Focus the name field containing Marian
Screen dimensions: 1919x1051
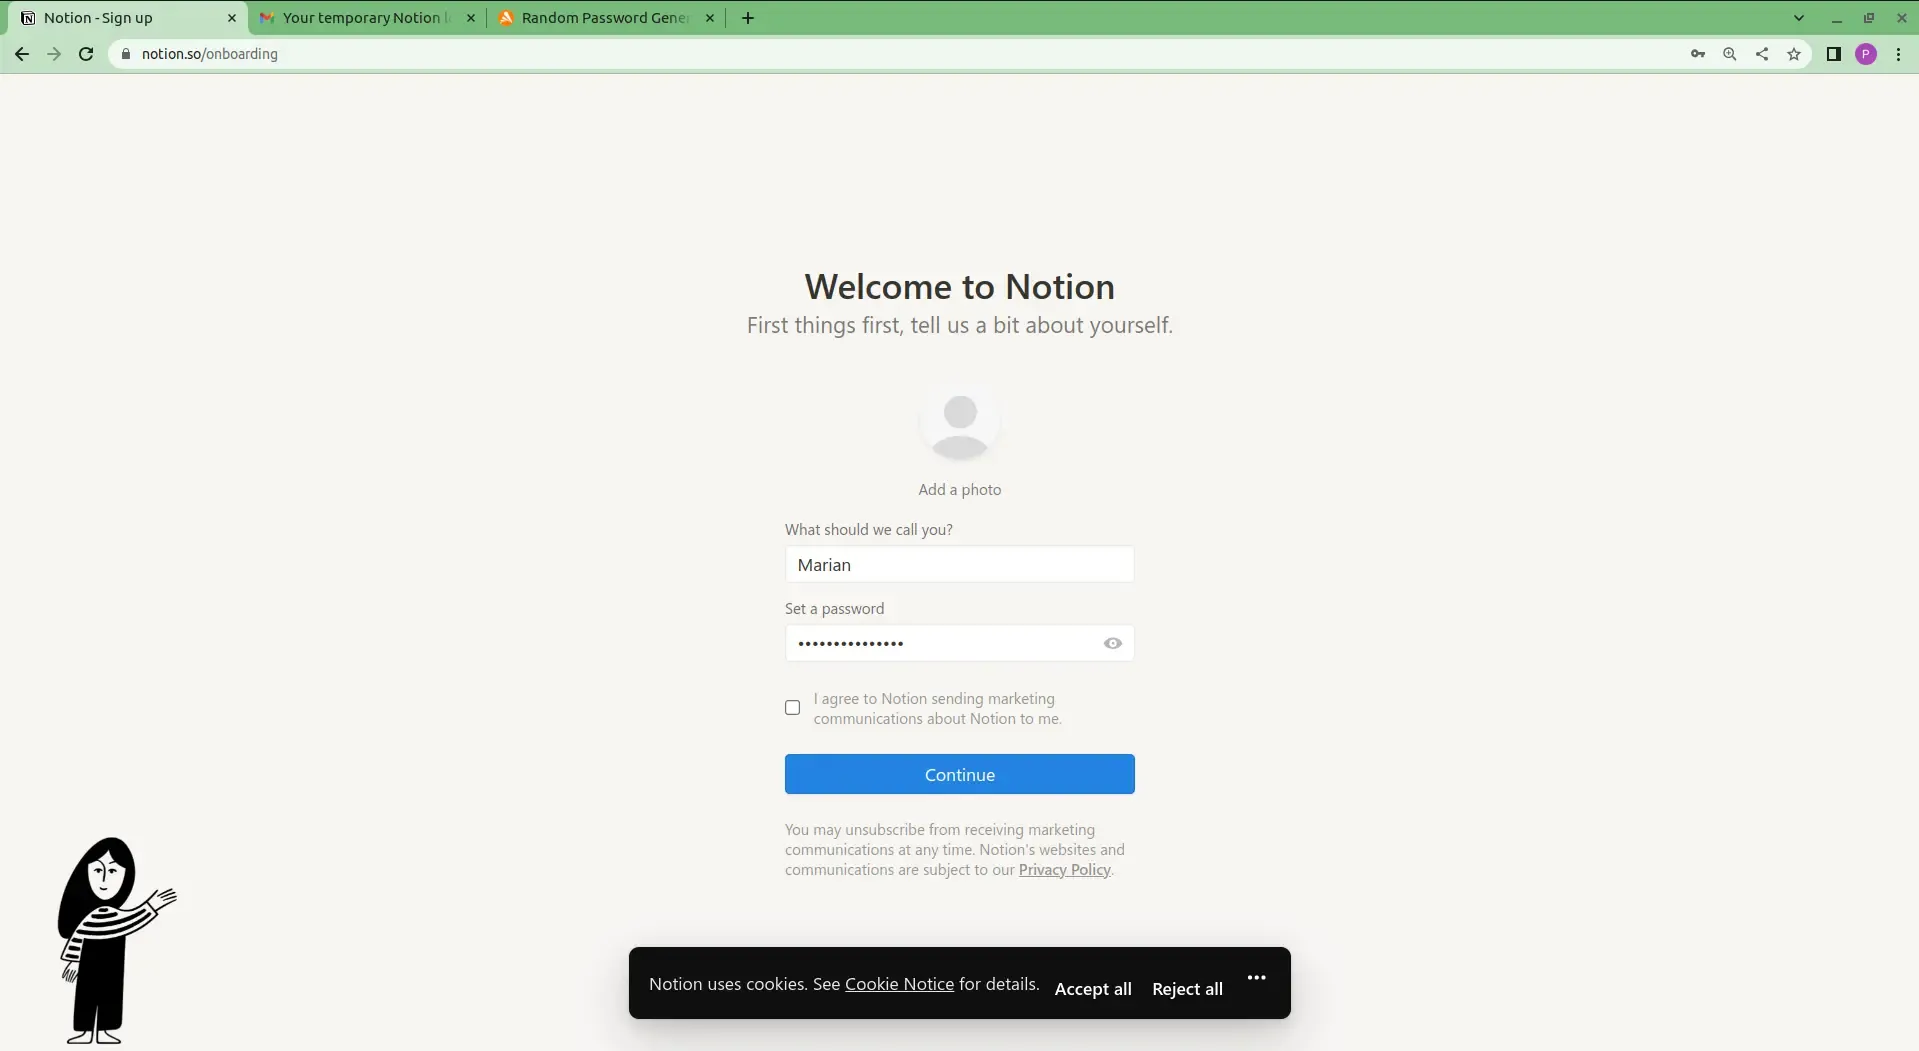[959, 565]
